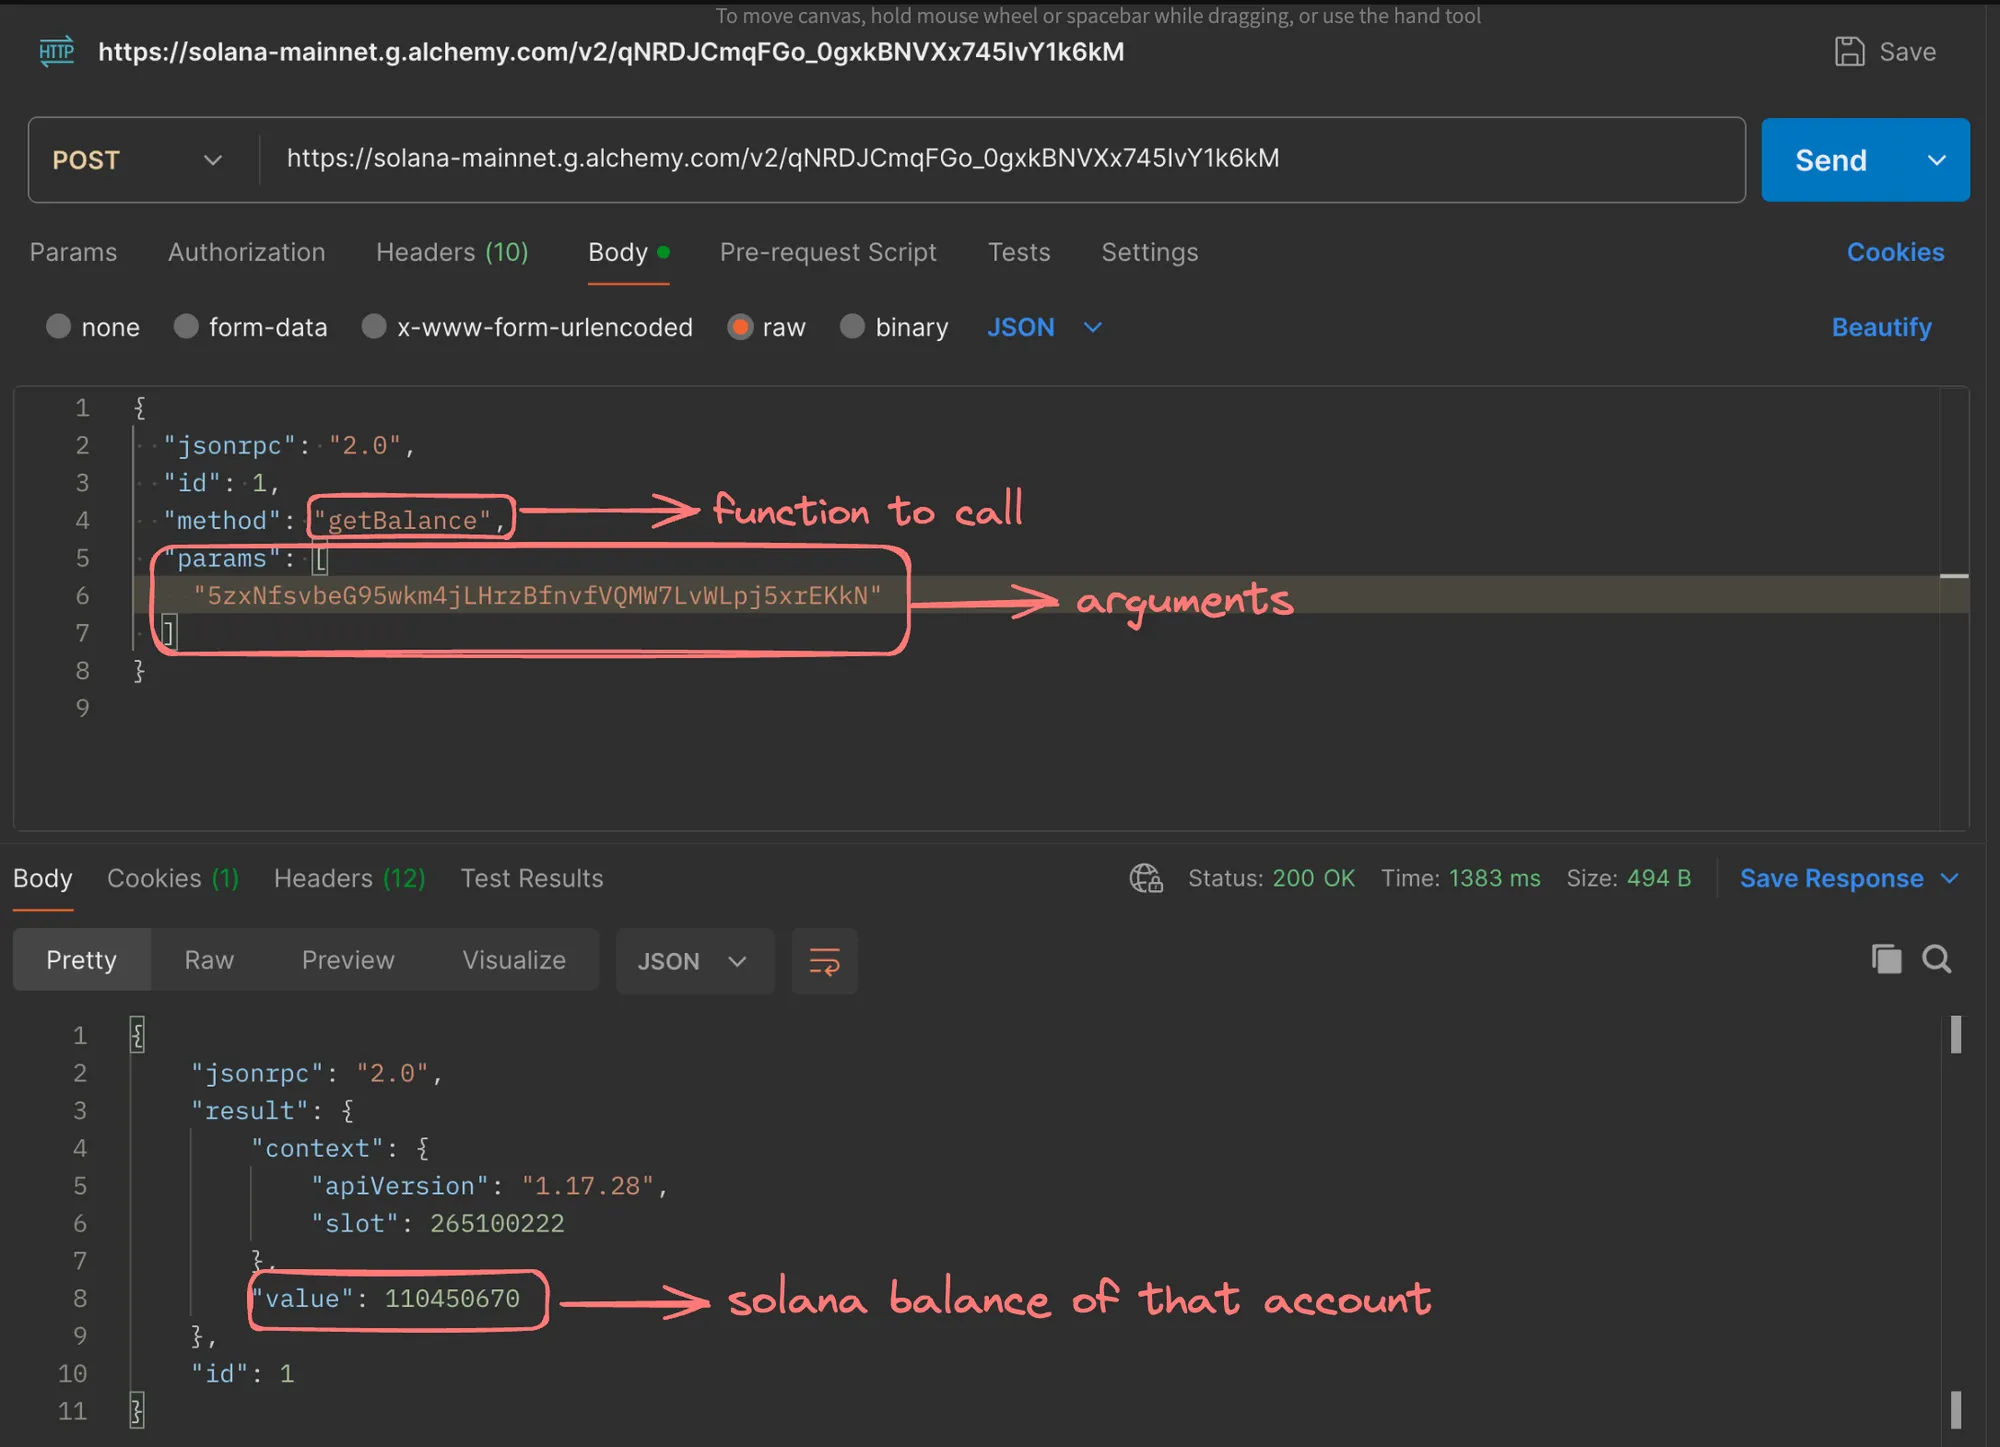This screenshot has height=1447, width=2000.
Task: Click the network globe lock icon
Action: click(x=1146, y=878)
